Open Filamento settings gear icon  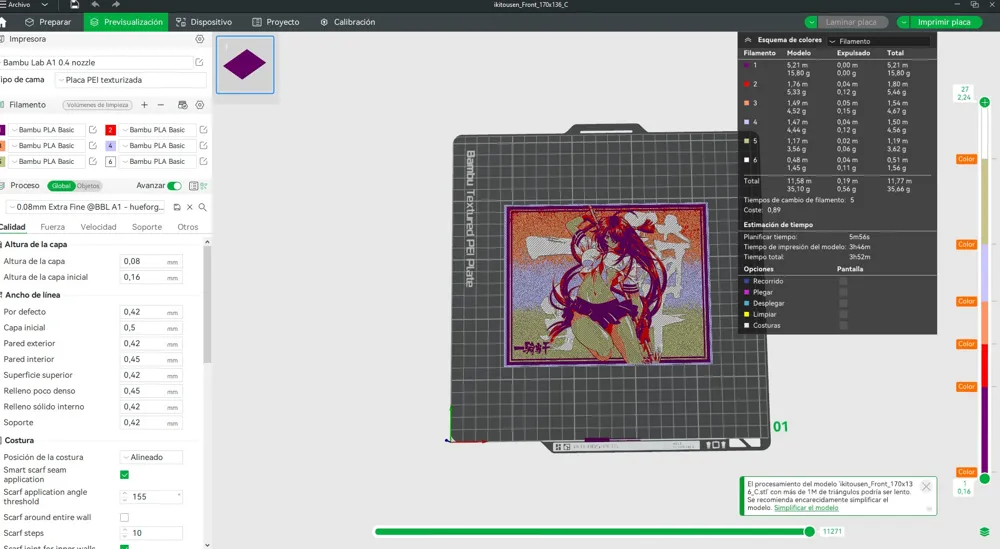200,105
